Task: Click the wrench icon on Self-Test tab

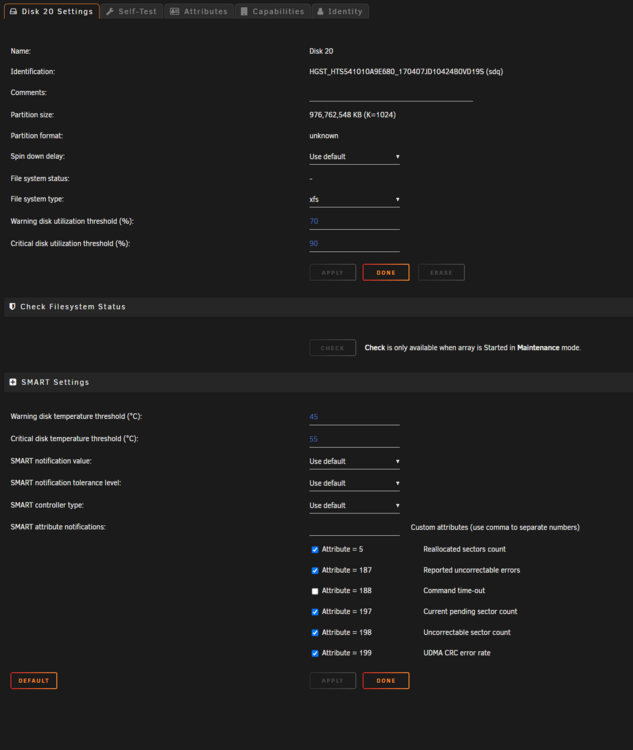Action: tap(110, 11)
